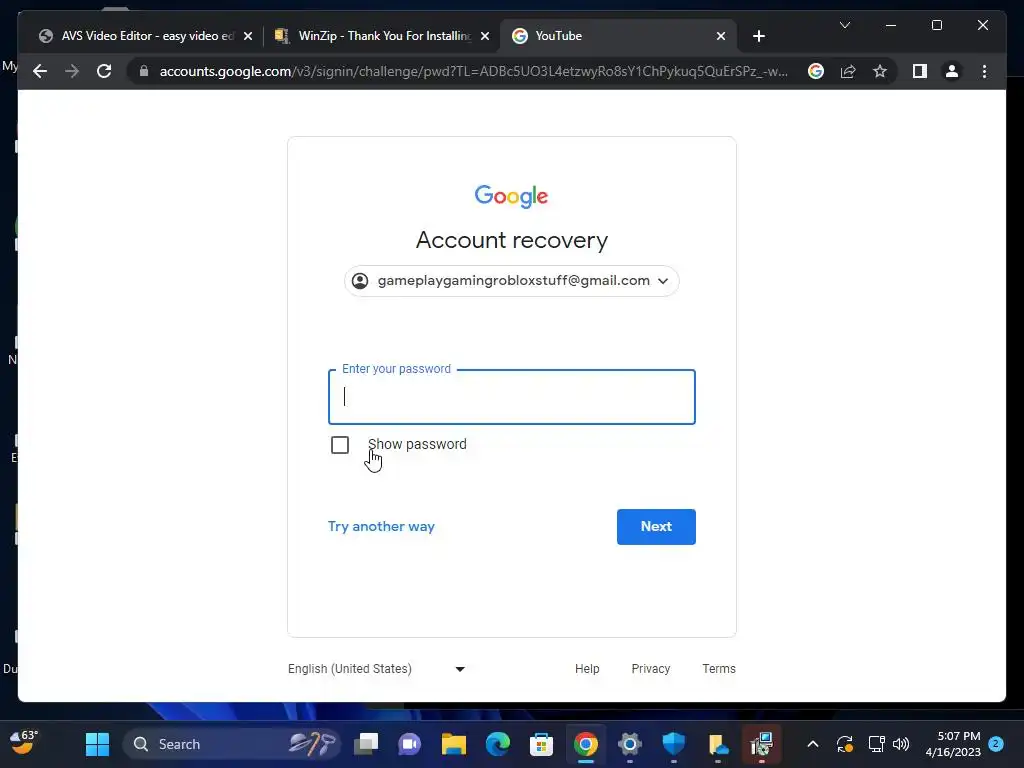1024x768 pixels.
Task: Open the weather widget showing 63°
Action: pyautogui.click(x=24, y=743)
